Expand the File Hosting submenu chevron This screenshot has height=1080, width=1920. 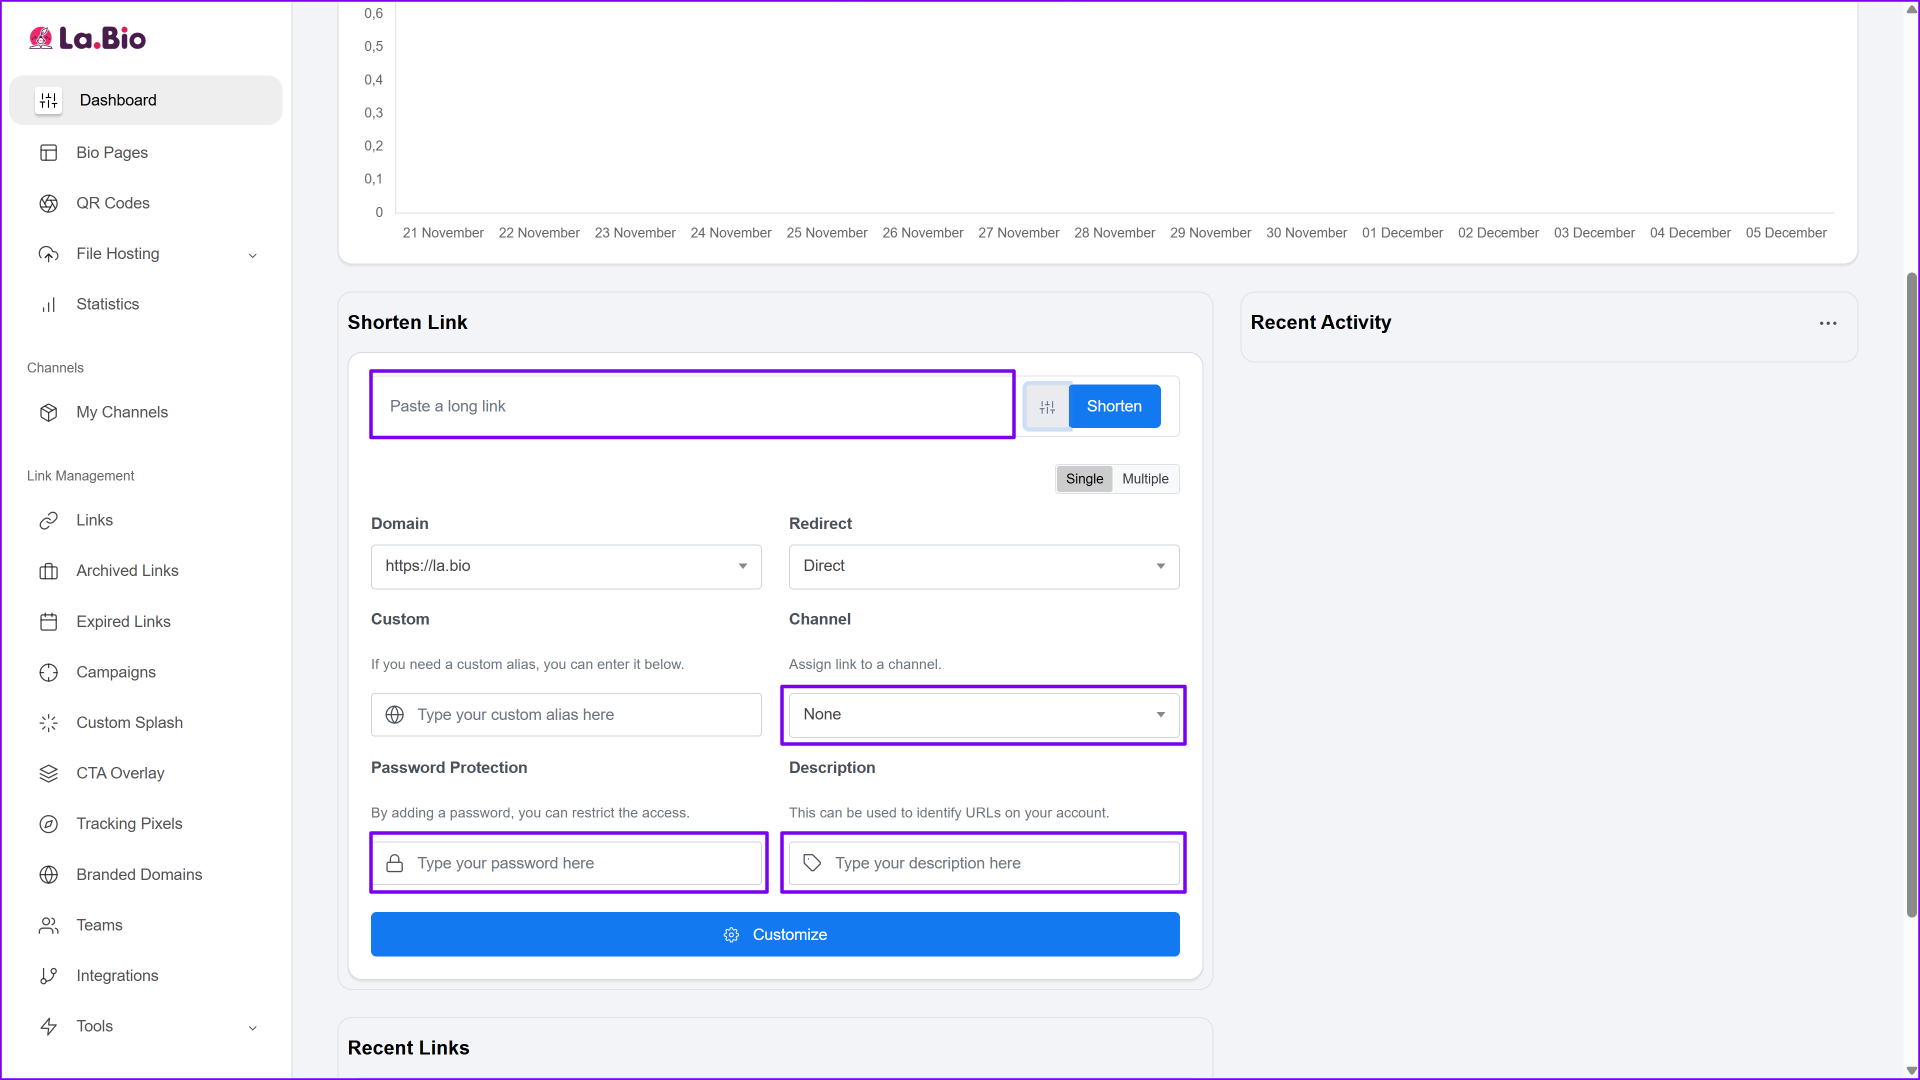coord(252,255)
